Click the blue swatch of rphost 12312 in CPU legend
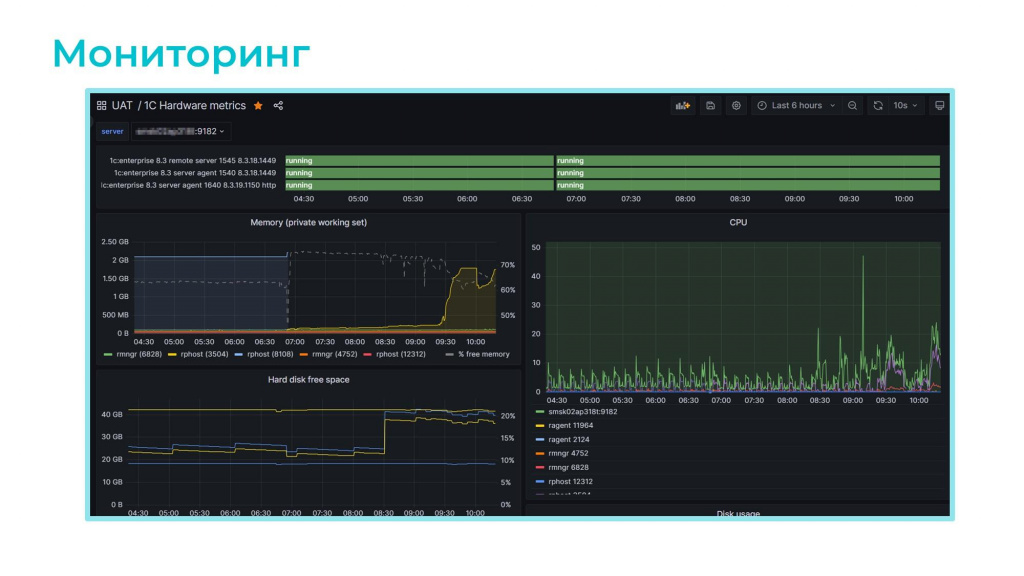The width and height of the screenshot is (1024, 576). tap(539, 482)
